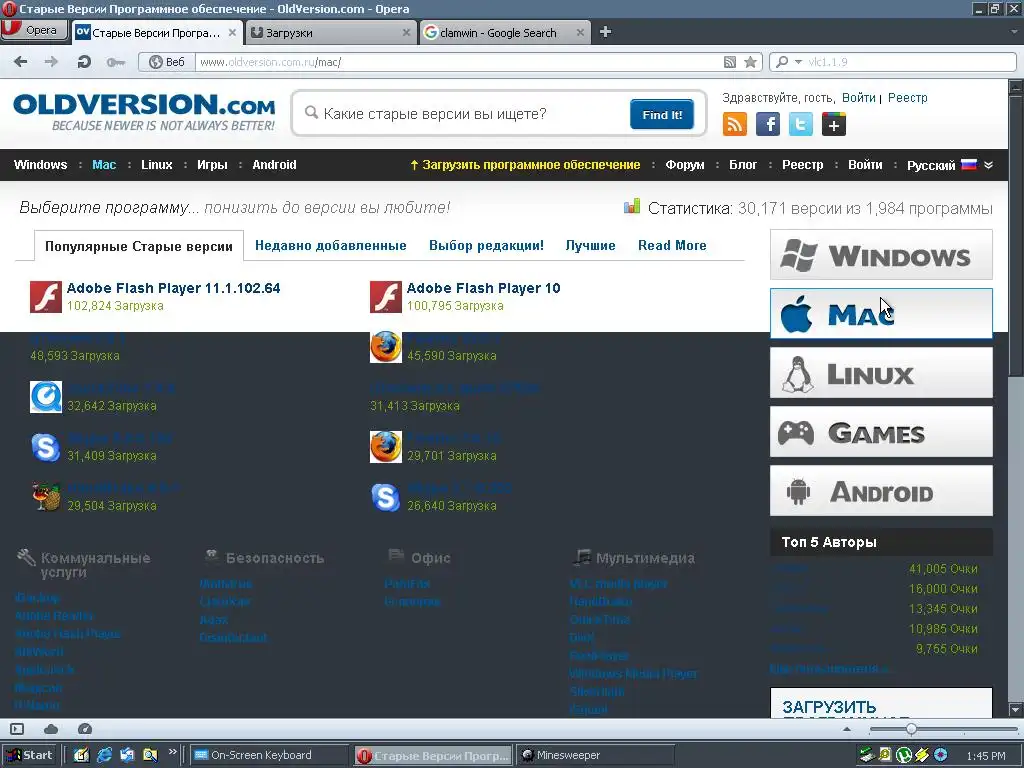Click the Russian flag icon
The image size is (1024, 768).
969,164
